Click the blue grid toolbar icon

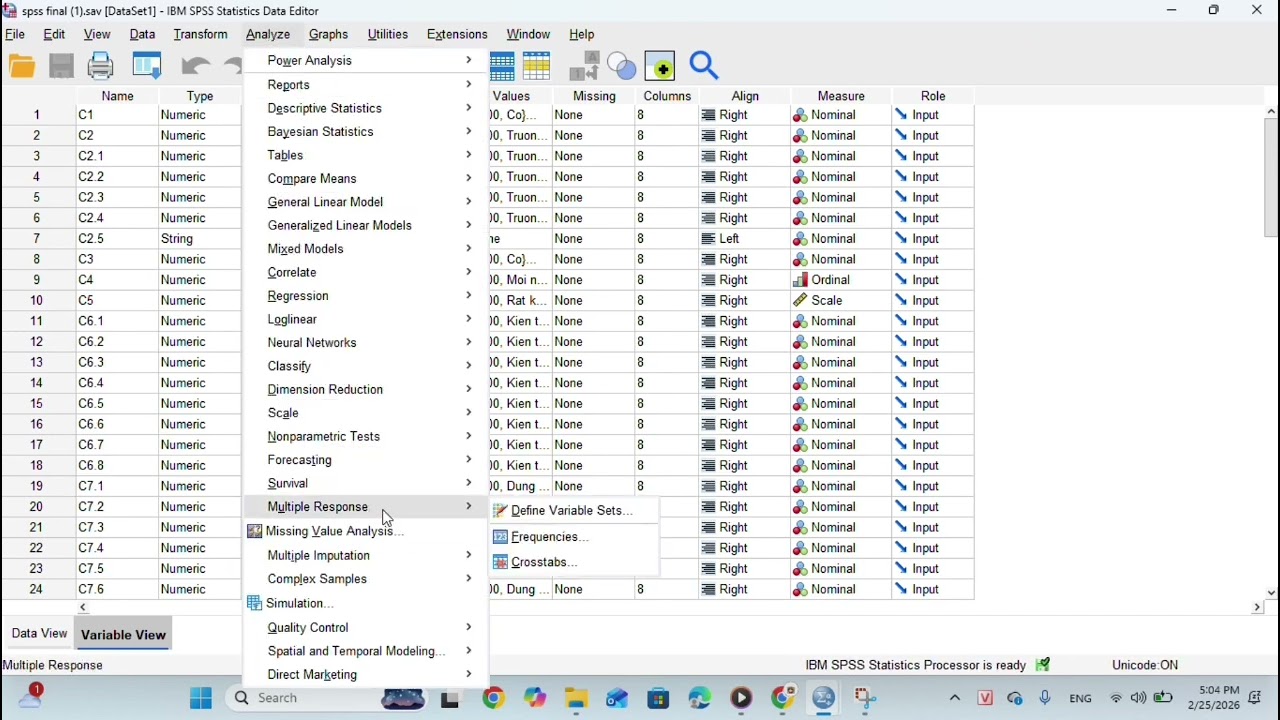(502, 66)
